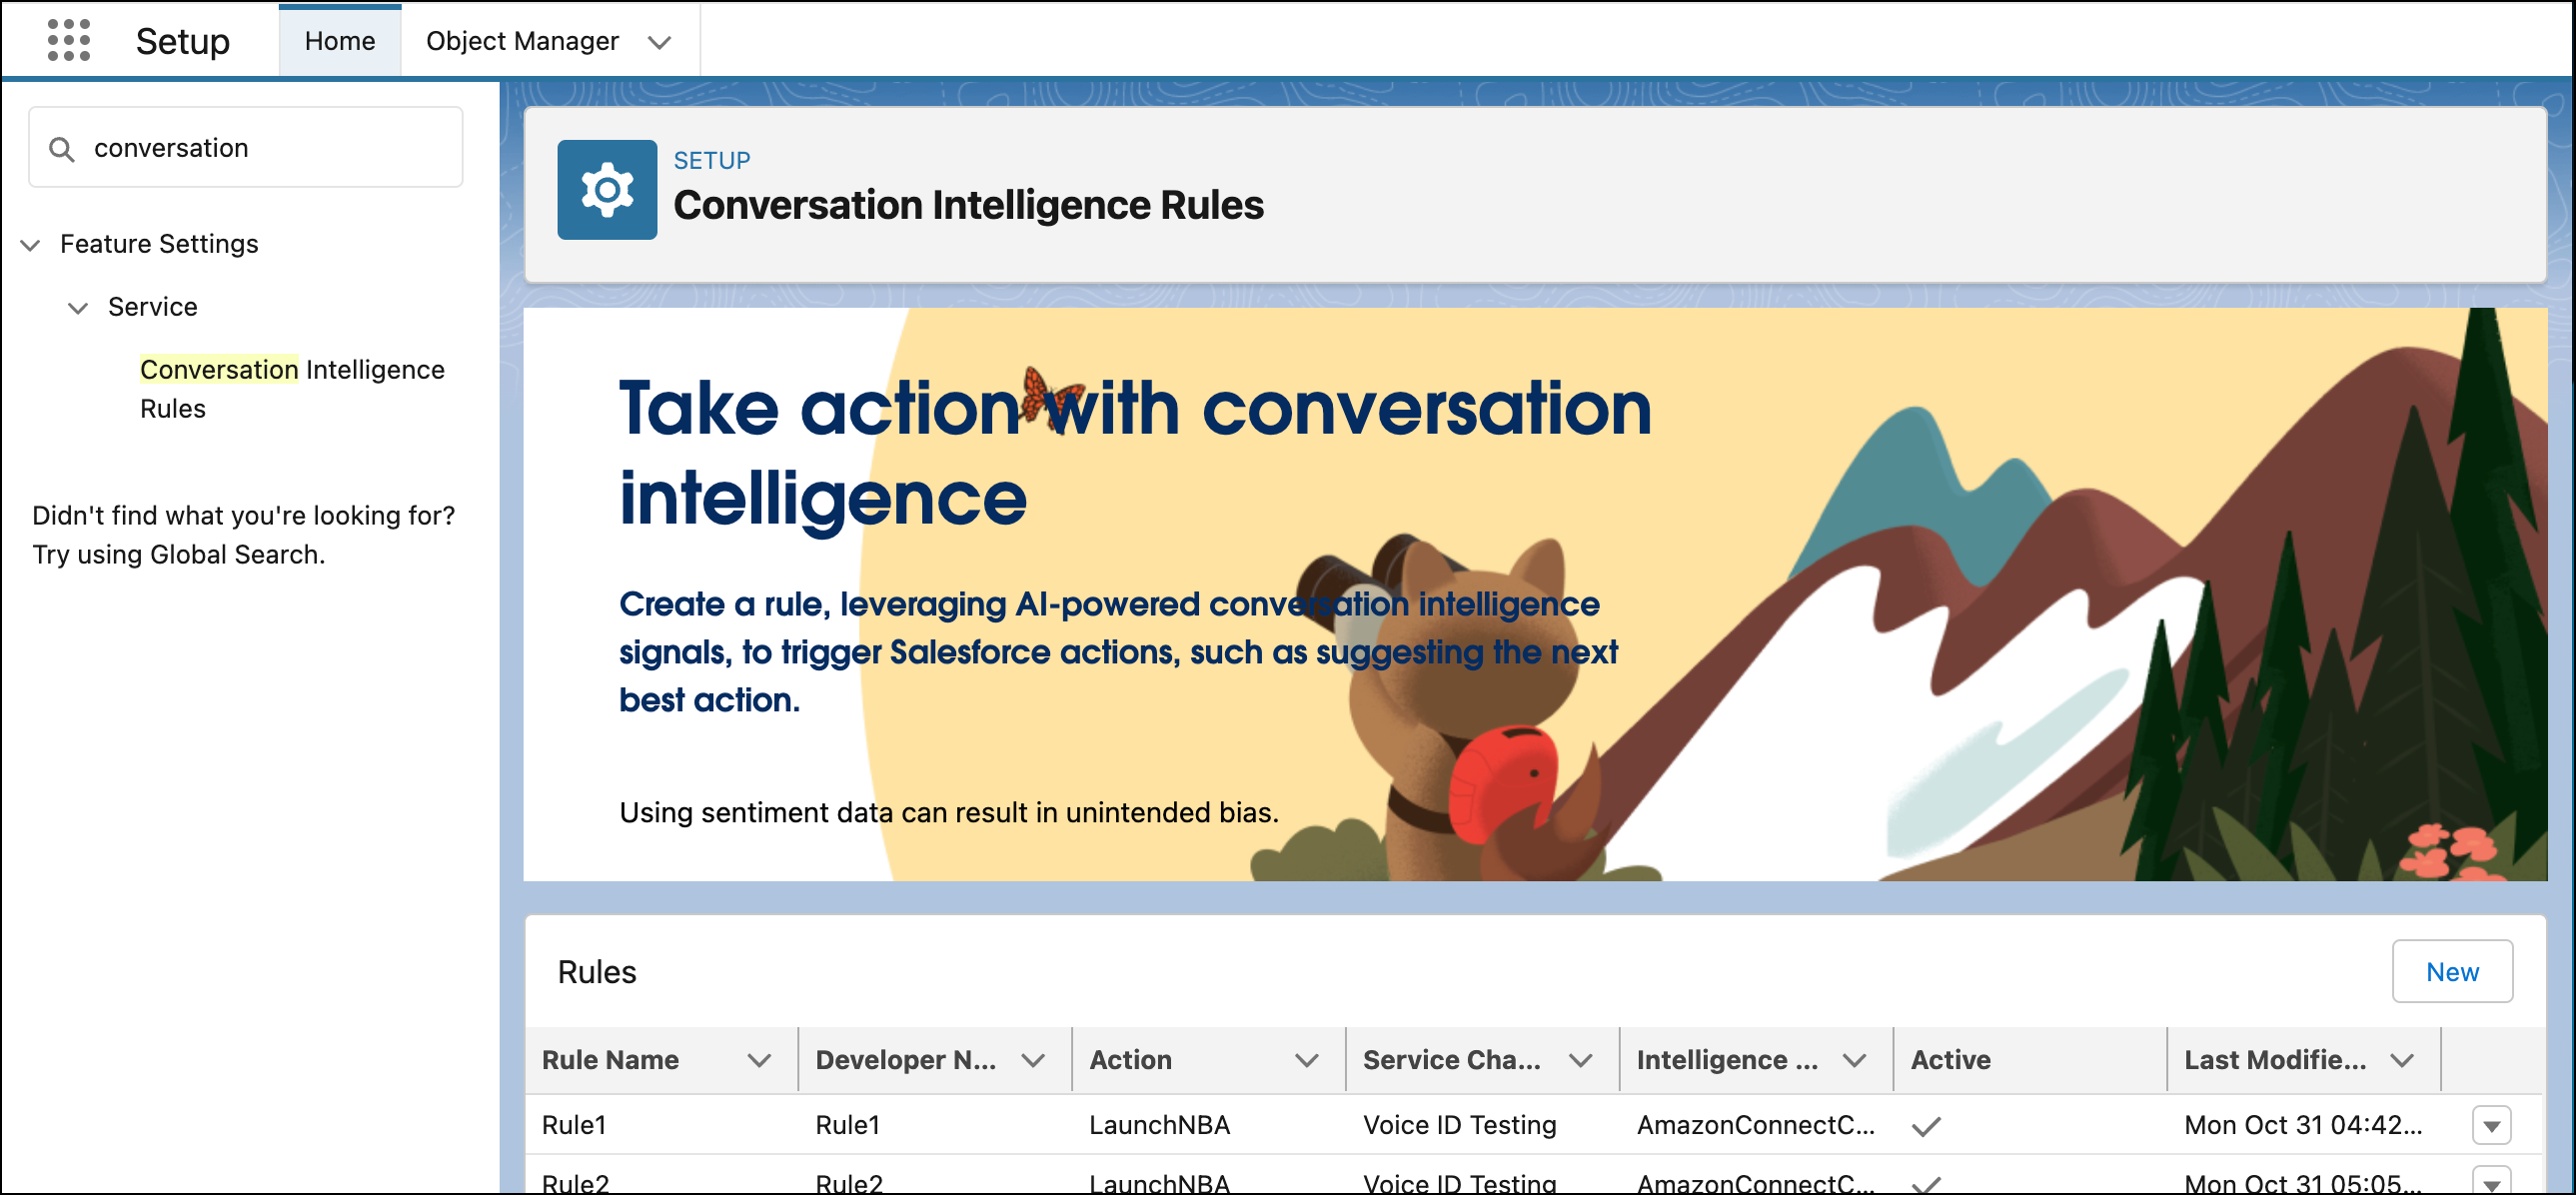Click the New rule button
The width and height of the screenshot is (2576, 1195).
click(x=2452, y=972)
